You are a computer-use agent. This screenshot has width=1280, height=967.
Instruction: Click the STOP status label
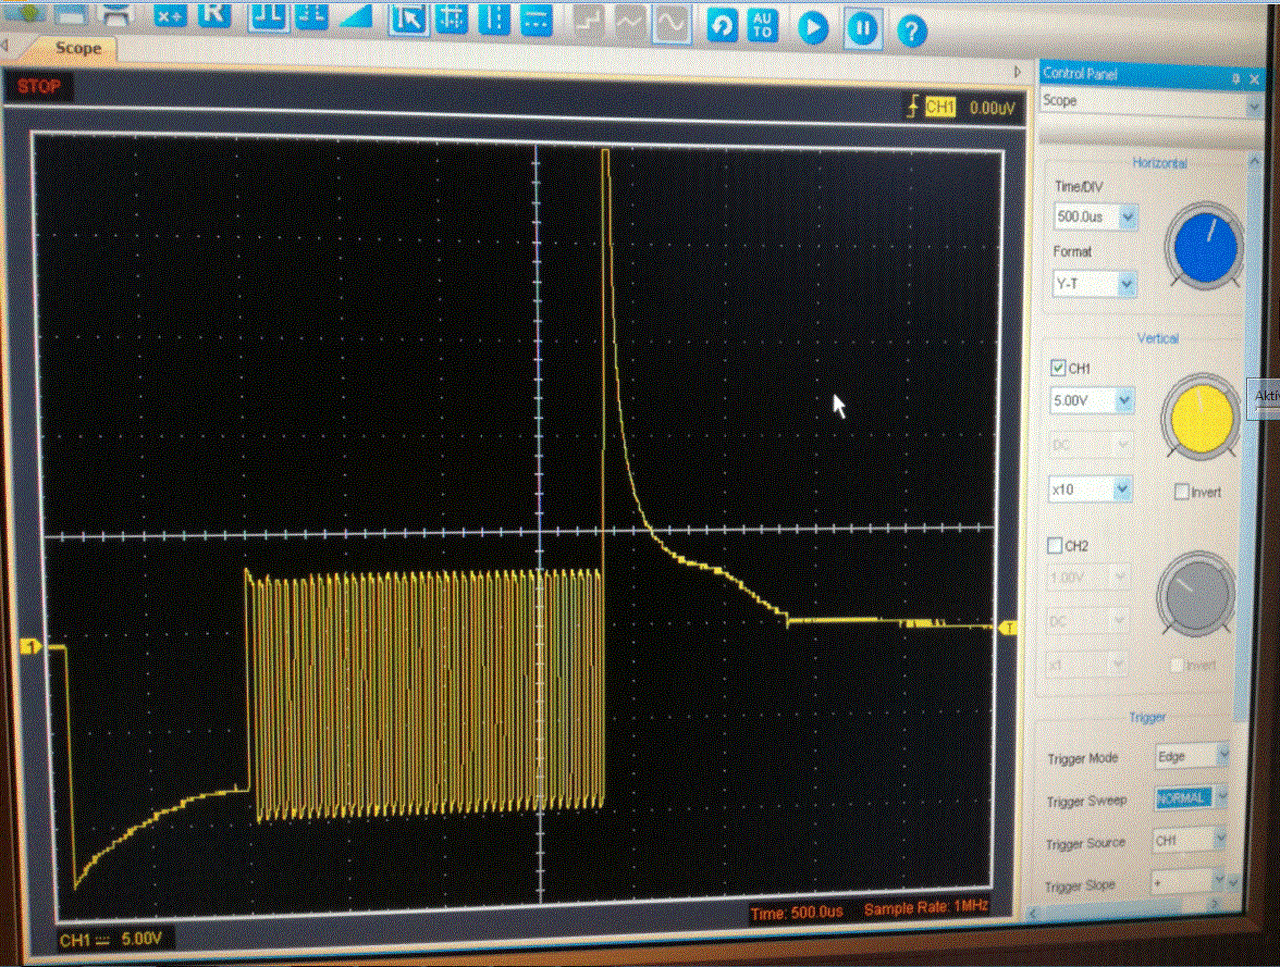click(39, 87)
